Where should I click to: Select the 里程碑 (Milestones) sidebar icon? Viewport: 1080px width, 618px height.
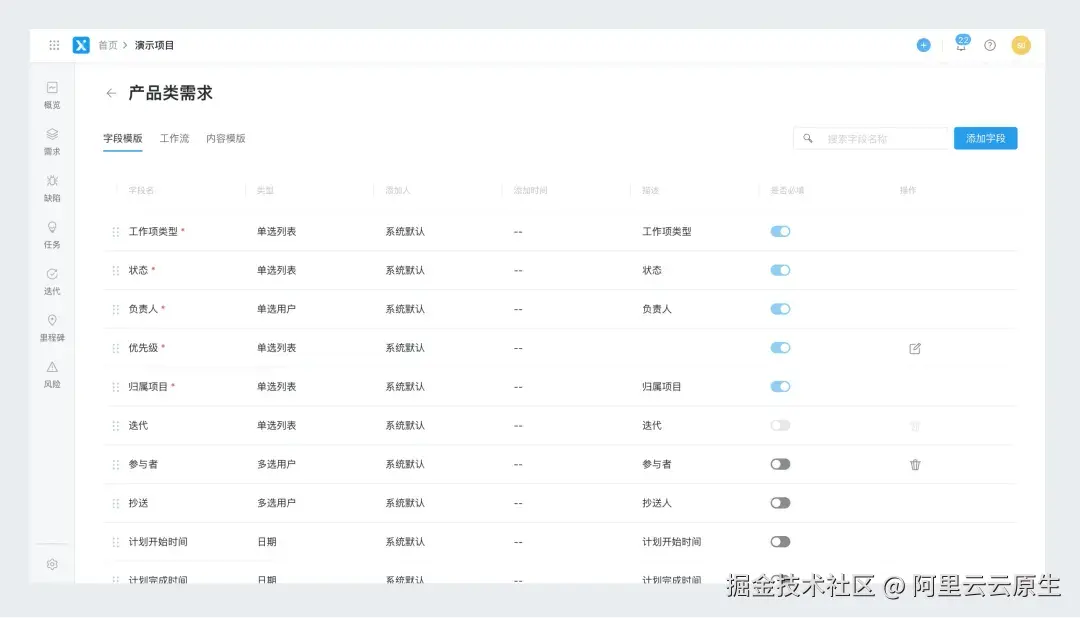pos(51,327)
